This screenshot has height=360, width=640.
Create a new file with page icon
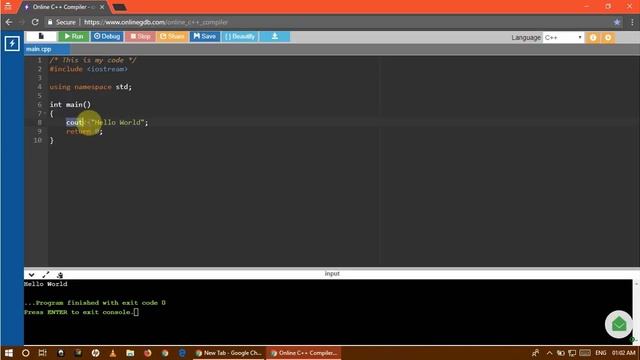click(x=41, y=36)
